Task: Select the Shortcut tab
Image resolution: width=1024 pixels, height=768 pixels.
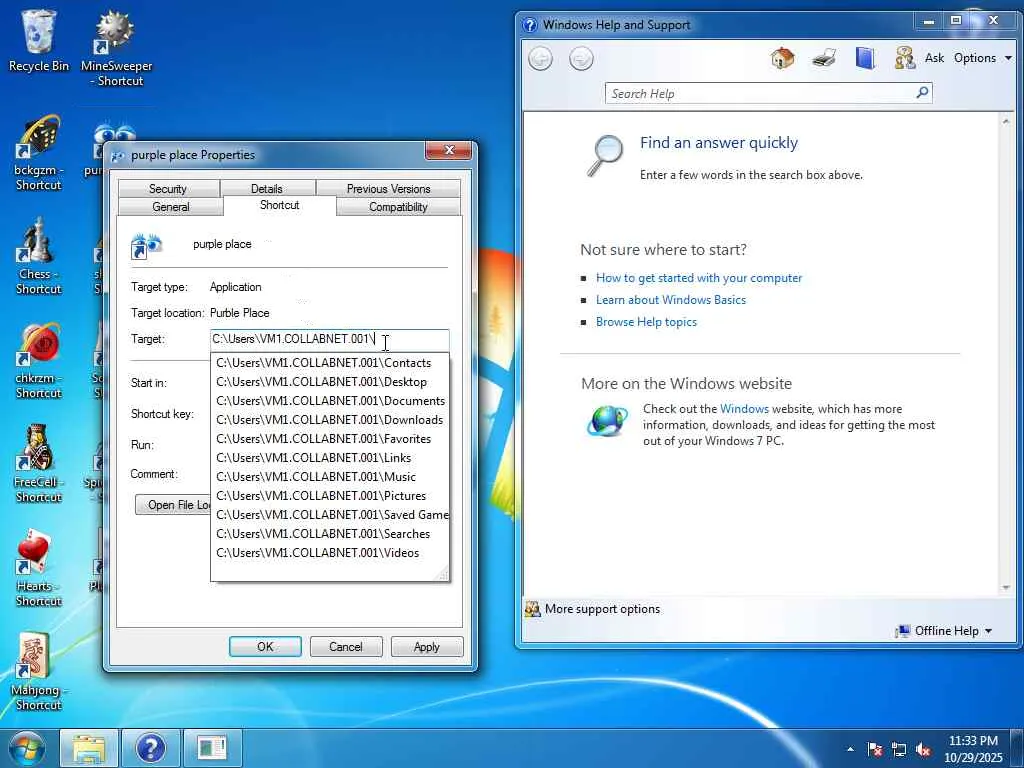Action: click(280, 205)
